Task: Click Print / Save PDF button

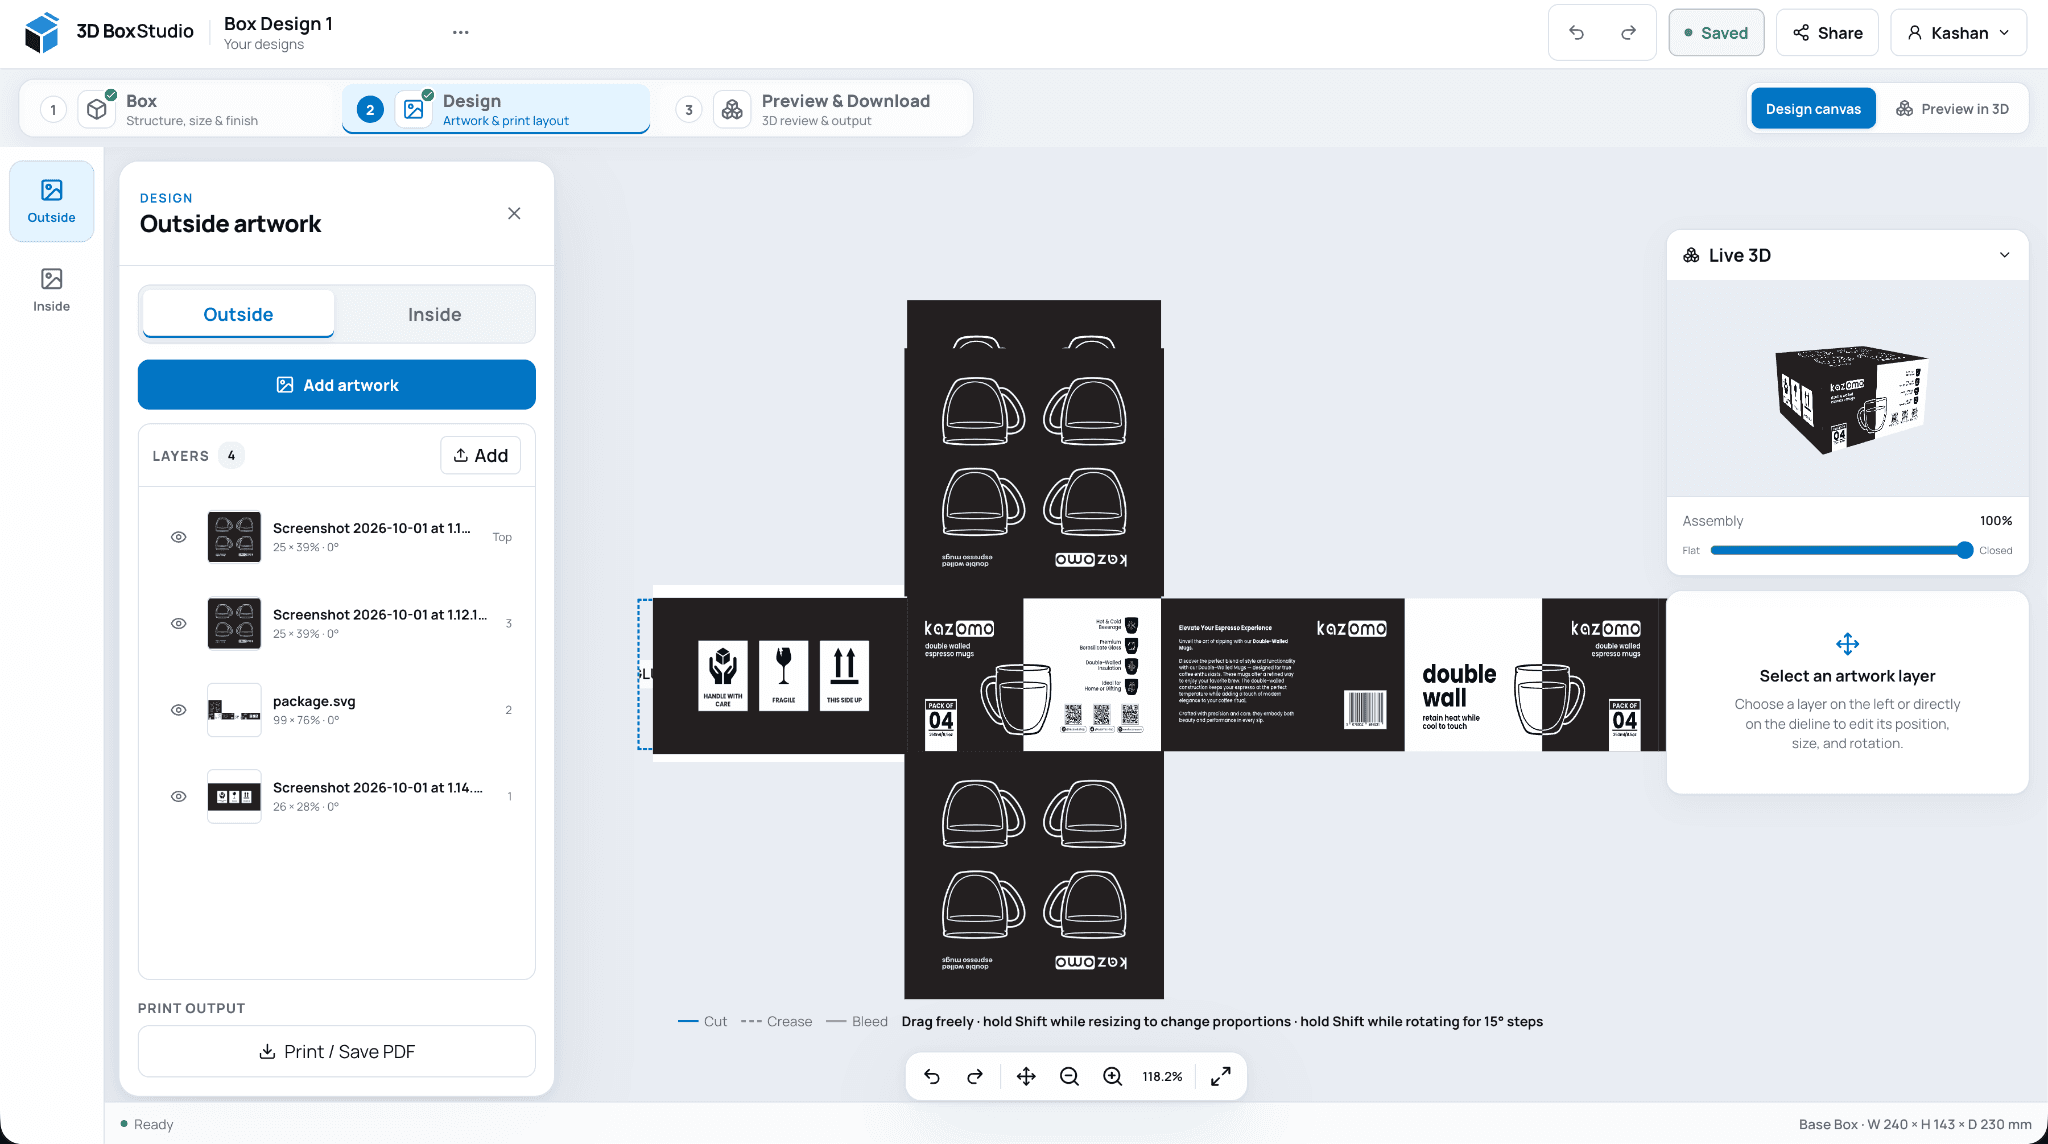Action: [x=337, y=1051]
